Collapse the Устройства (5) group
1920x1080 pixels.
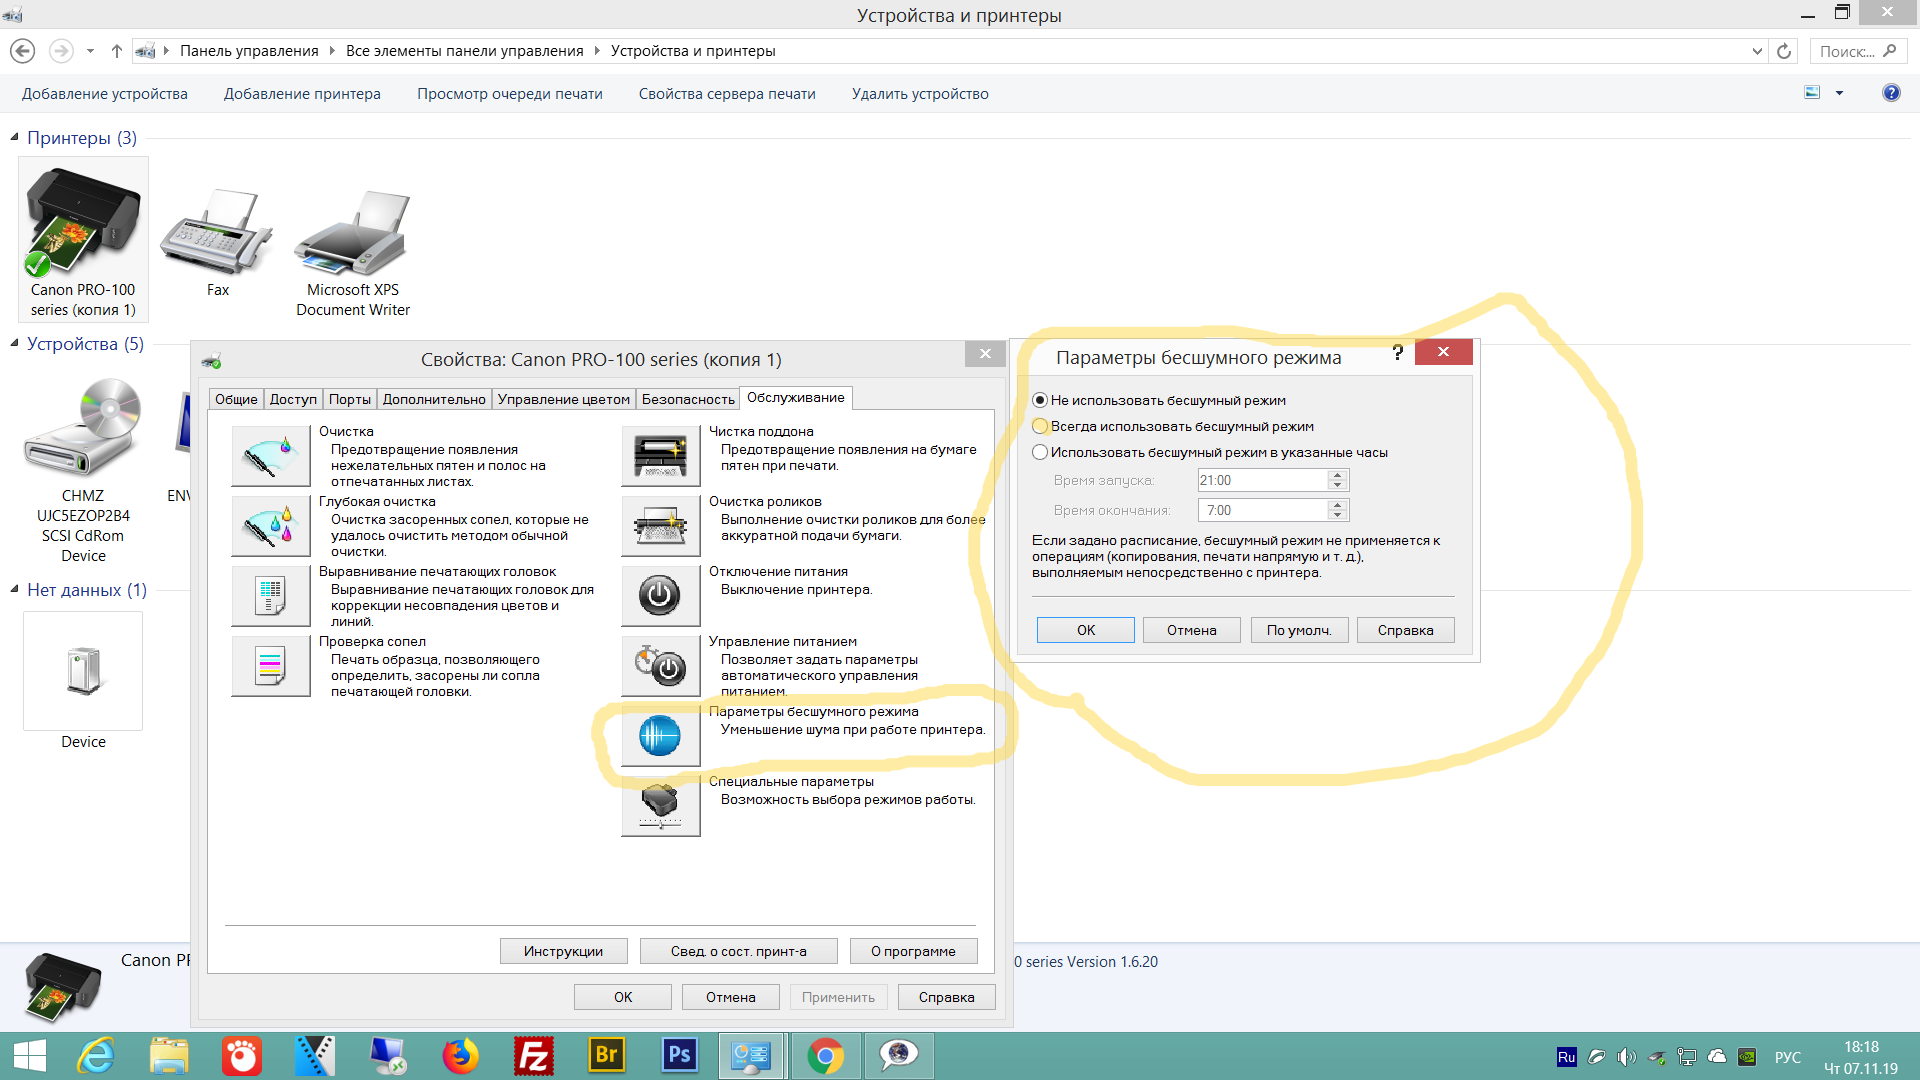click(x=15, y=343)
